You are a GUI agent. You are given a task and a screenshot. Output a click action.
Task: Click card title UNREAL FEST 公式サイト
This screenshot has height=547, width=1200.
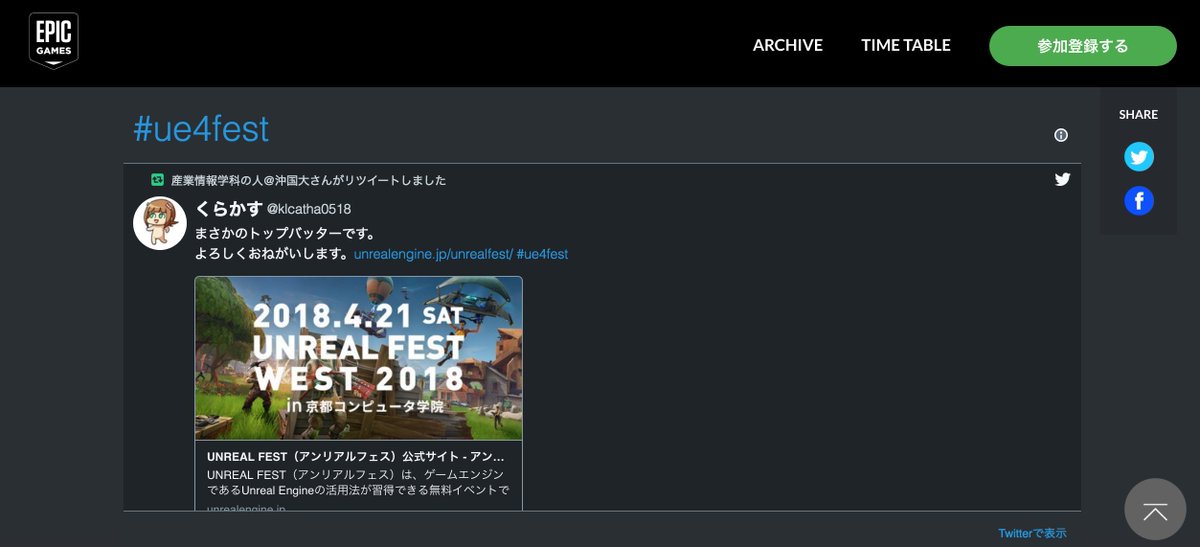click(x=356, y=456)
